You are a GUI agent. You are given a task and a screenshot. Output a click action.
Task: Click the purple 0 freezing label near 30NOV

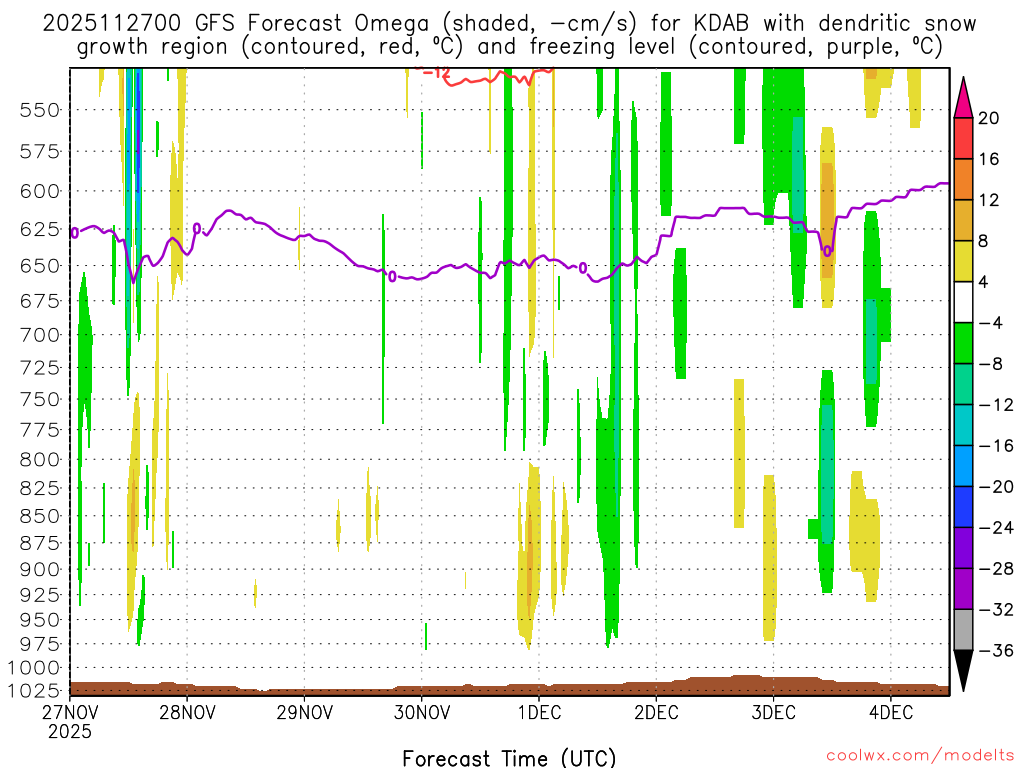coord(392,277)
